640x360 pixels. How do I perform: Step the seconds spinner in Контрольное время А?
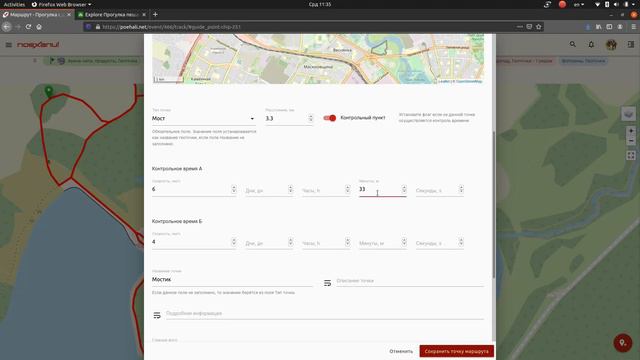(x=461, y=189)
